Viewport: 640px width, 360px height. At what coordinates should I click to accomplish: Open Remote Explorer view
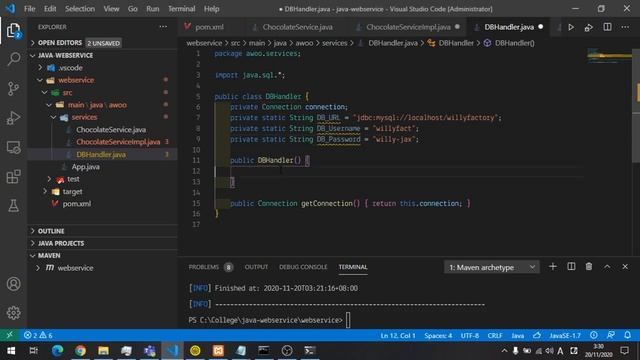pos(13,147)
